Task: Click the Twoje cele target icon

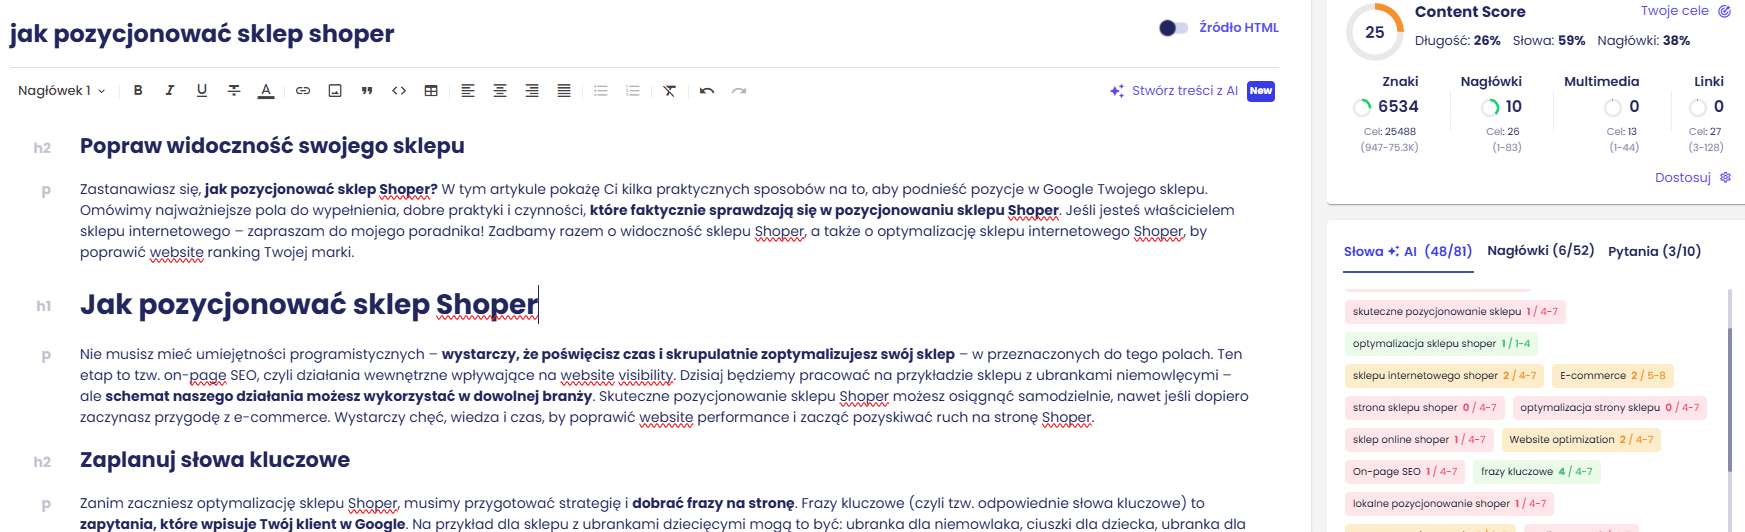Action: 1724,11
